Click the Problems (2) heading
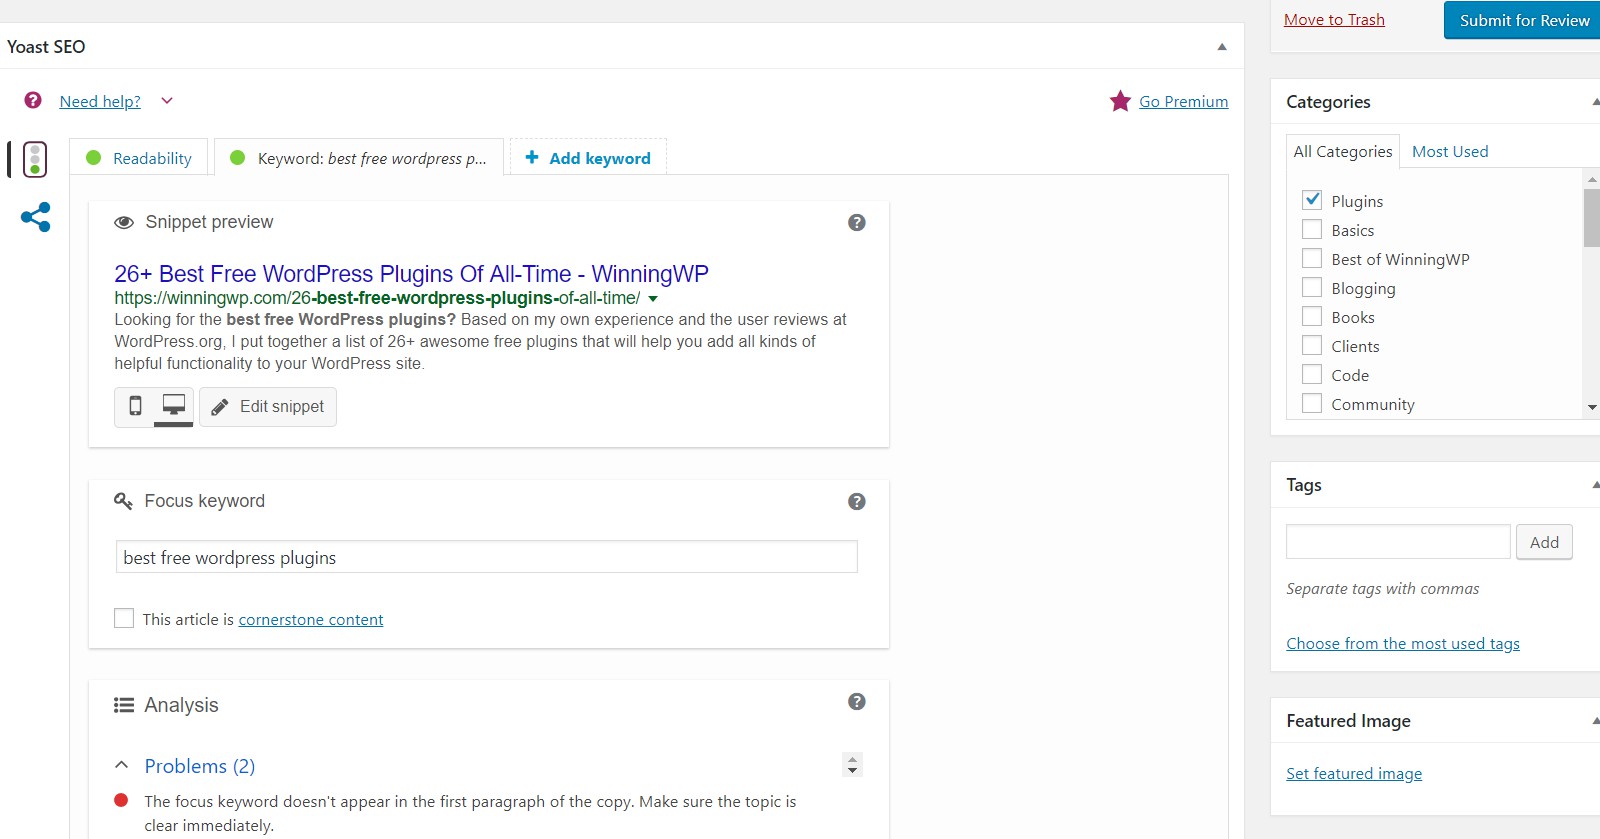This screenshot has height=839, width=1600. (200, 766)
